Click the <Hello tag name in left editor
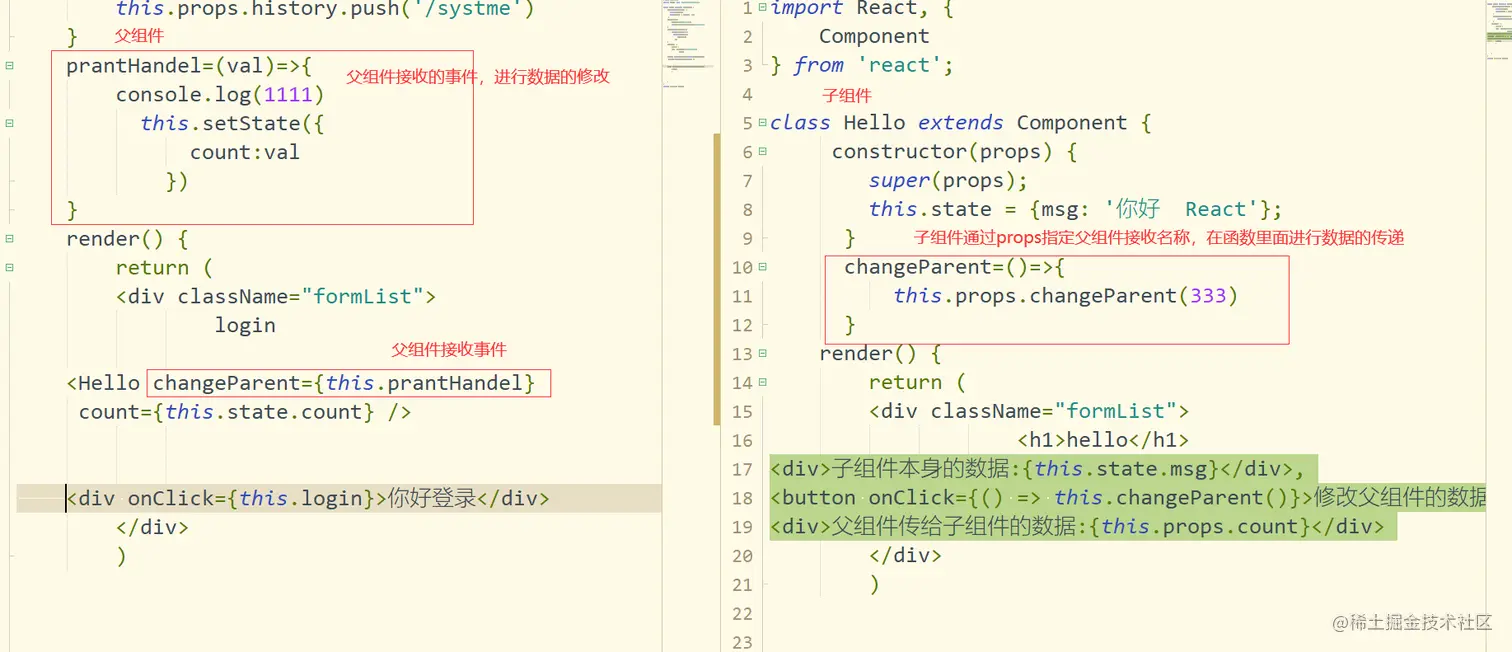The height and width of the screenshot is (652, 1512). [104, 383]
